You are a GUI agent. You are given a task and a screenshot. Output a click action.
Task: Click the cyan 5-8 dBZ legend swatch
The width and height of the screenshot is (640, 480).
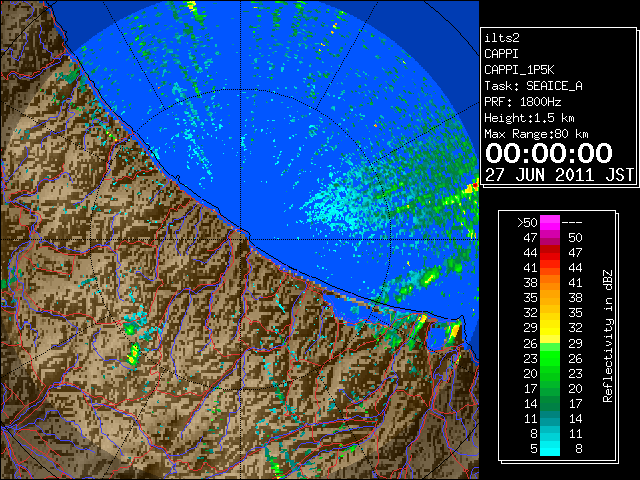(550, 448)
